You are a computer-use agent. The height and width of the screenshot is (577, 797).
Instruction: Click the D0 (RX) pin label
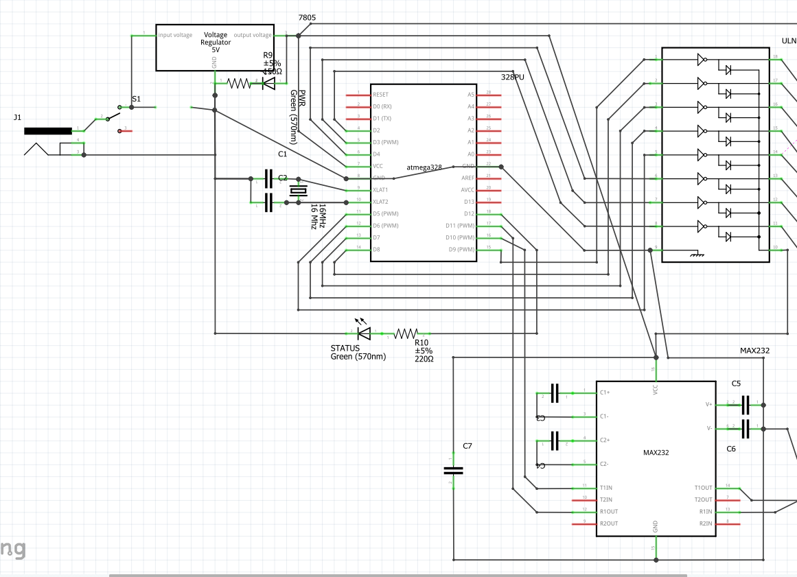pos(382,107)
